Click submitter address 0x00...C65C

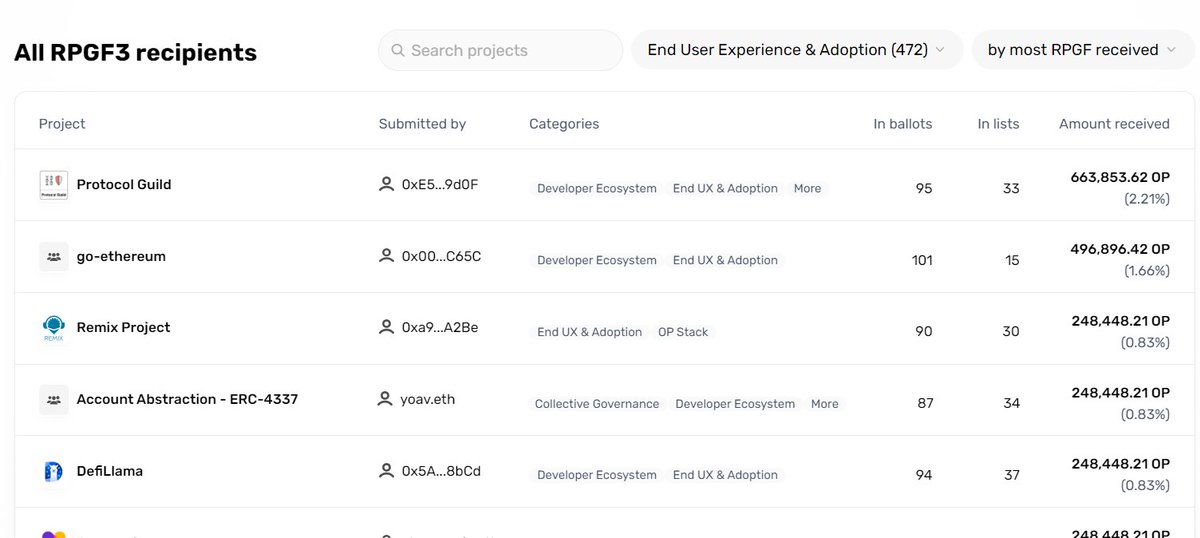pos(441,256)
